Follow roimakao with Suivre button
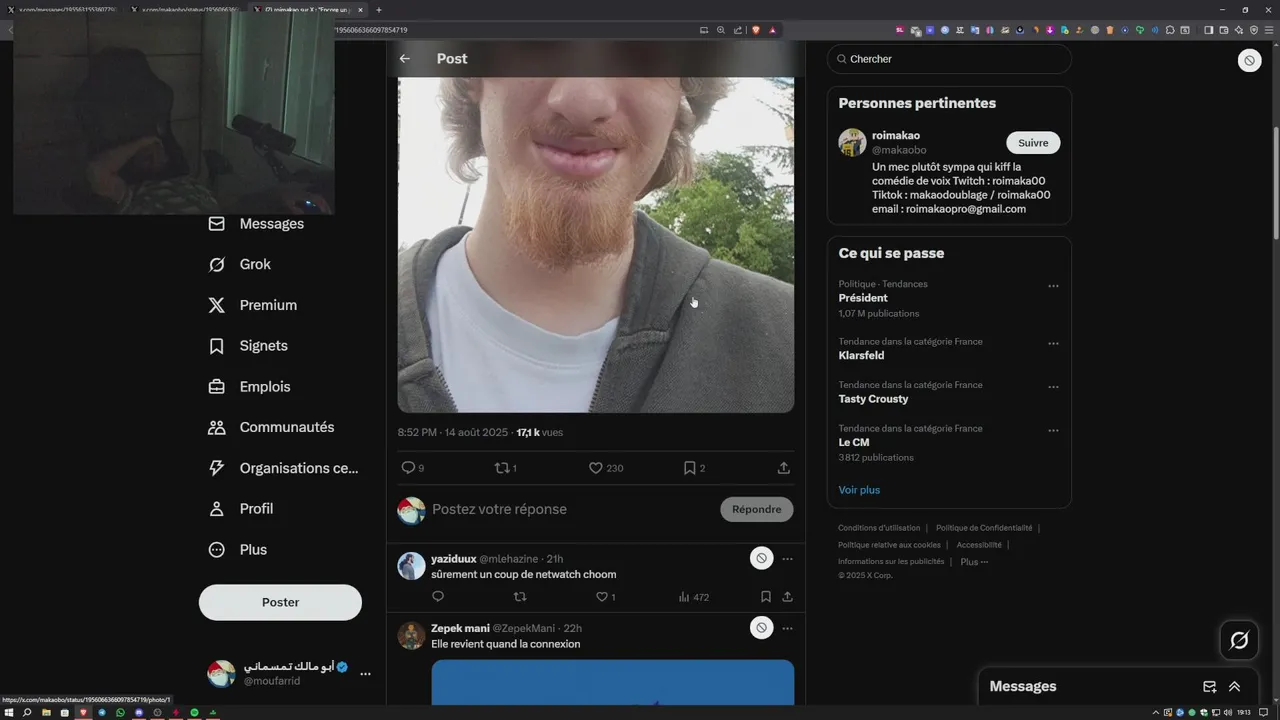Image resolution: width=1280 pixels, height=720 pixels. (x=1033, y=143)
